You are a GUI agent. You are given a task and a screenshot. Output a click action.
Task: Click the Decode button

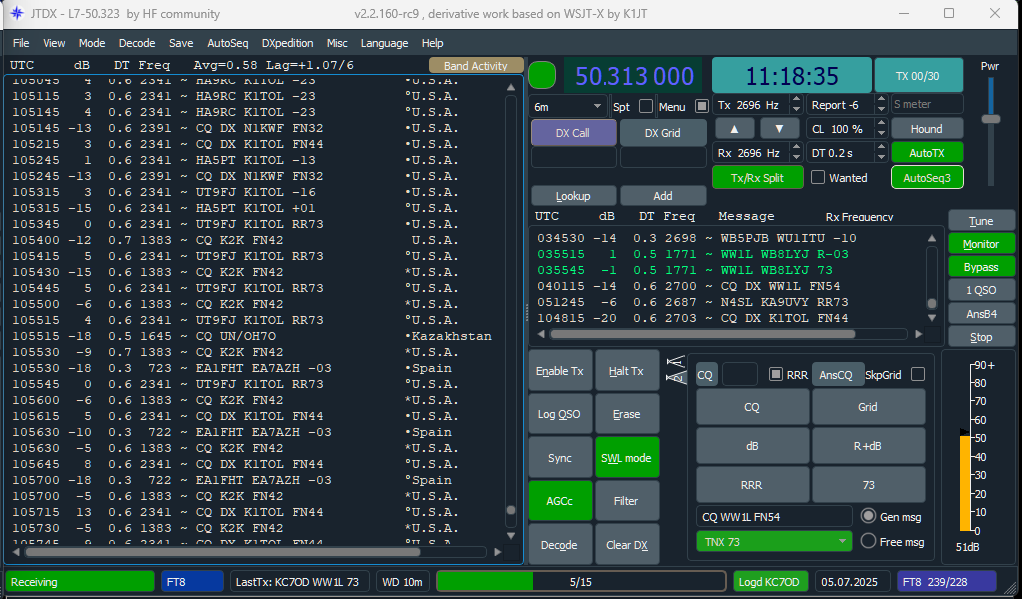tap(560, 544)
